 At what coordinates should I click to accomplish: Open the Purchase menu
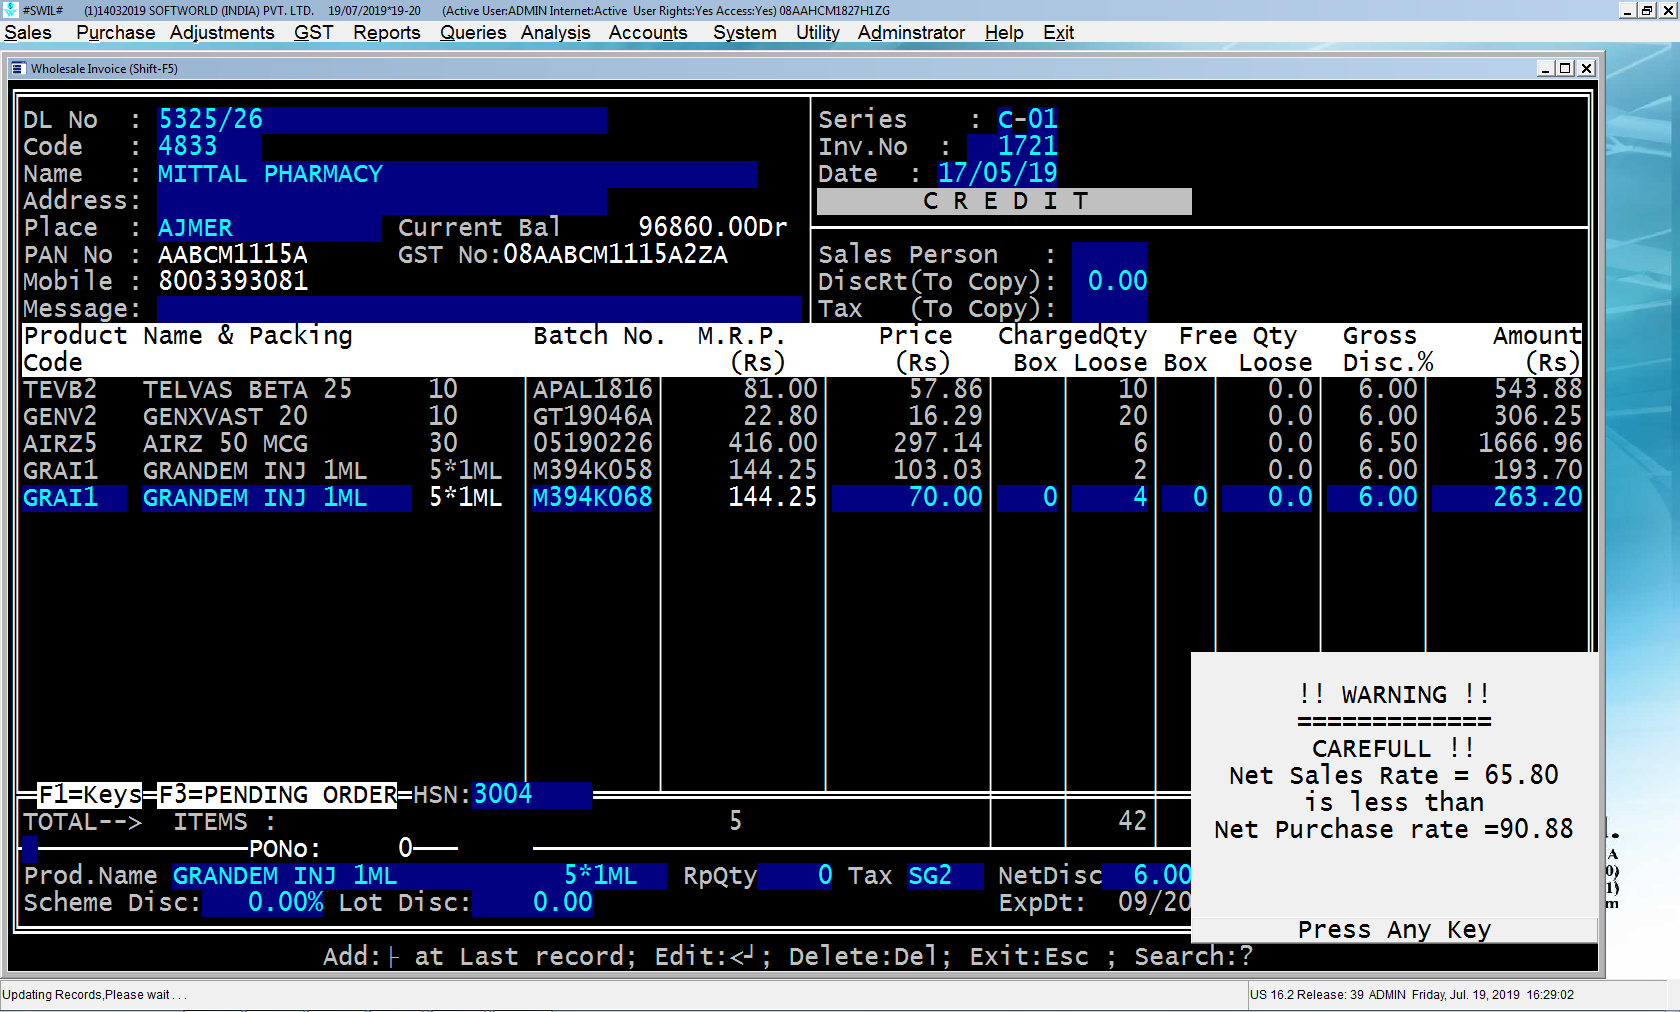click(x=115, y=32)
